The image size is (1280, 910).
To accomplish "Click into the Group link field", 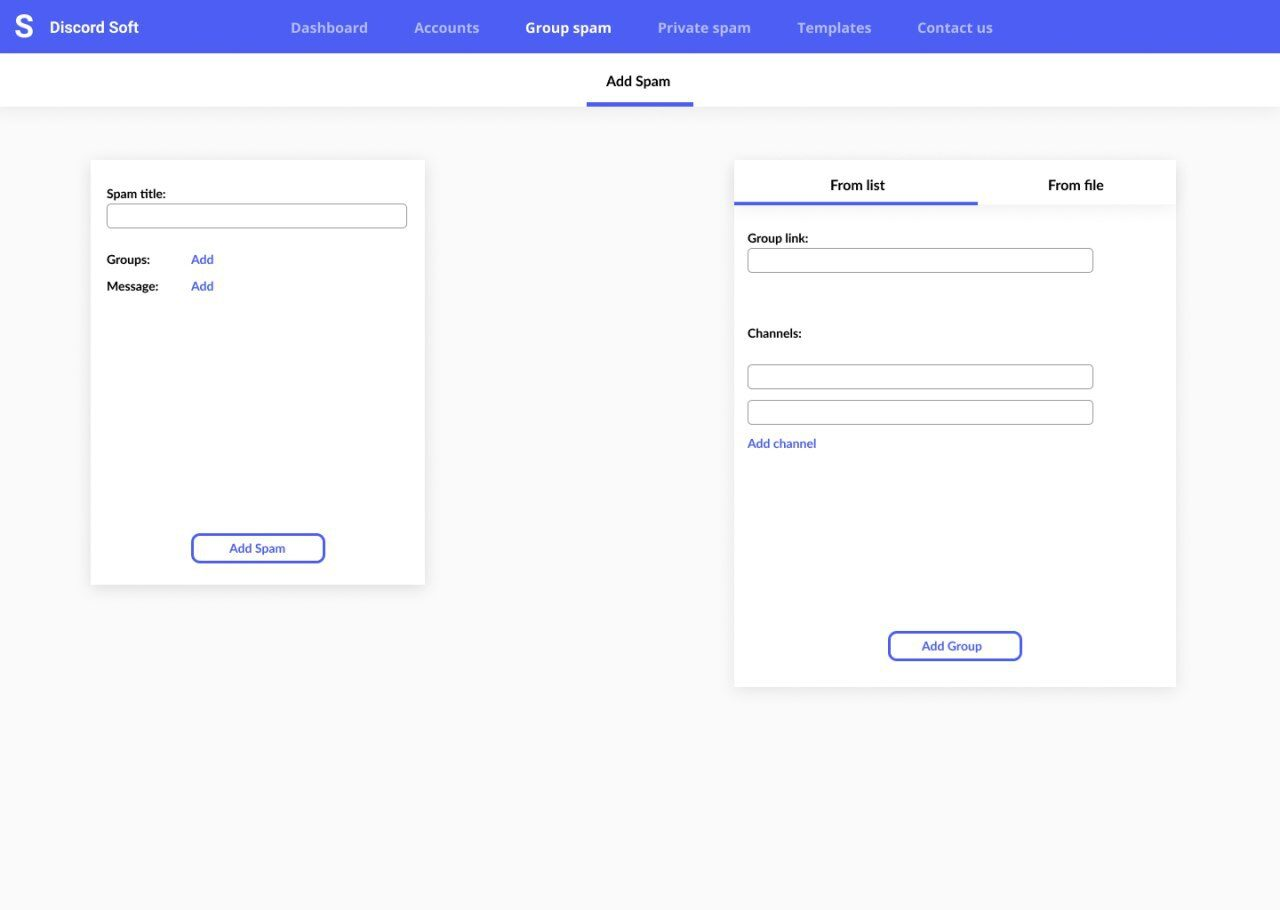I will click(920, 261).
